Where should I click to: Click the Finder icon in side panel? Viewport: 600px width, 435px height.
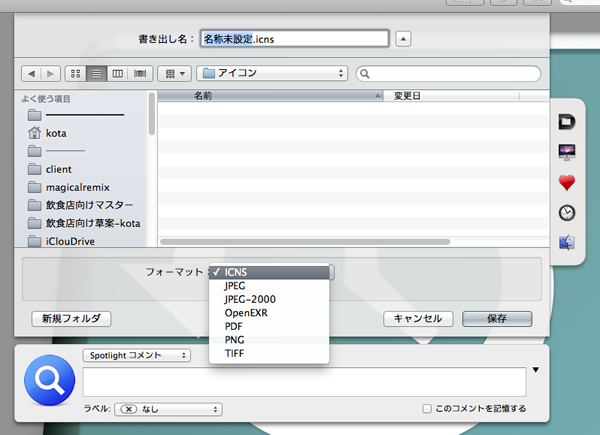coord(567,243)
